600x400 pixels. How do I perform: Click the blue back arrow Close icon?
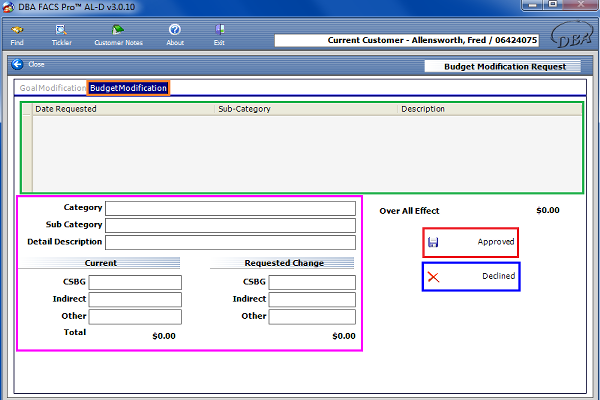[17, 64]
